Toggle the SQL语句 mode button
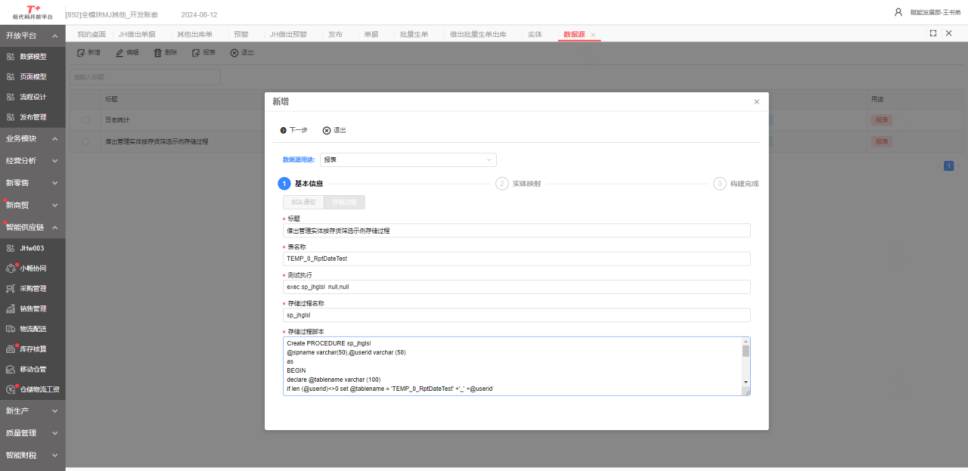968x471 pixels. pyautogui.click(x=303, y=202)
